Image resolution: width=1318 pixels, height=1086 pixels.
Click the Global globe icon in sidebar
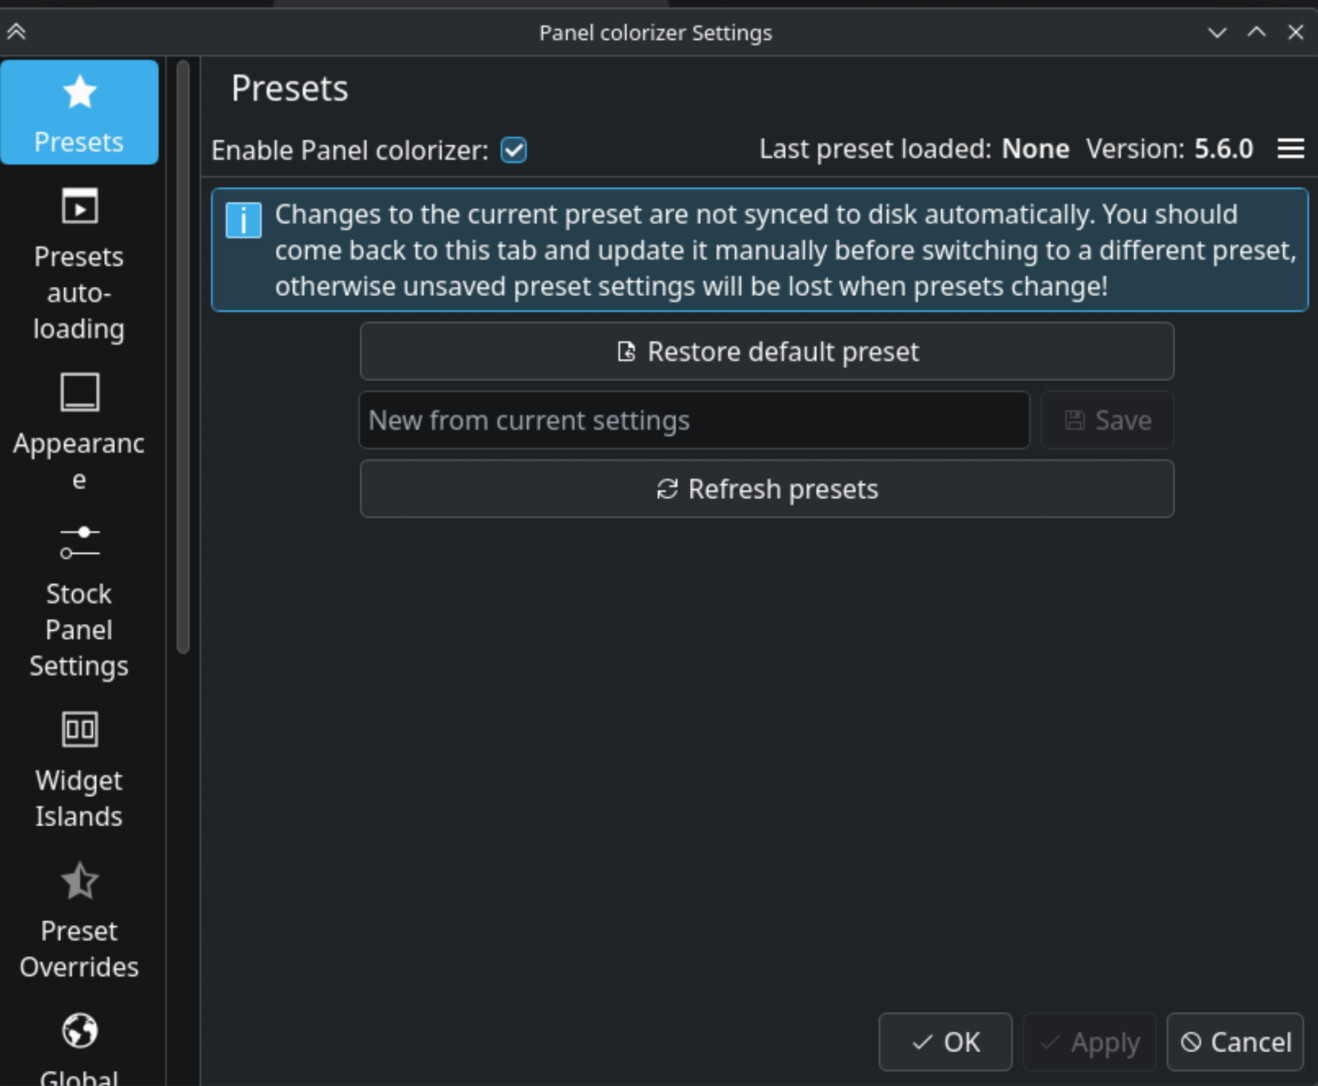point(79,1031)
